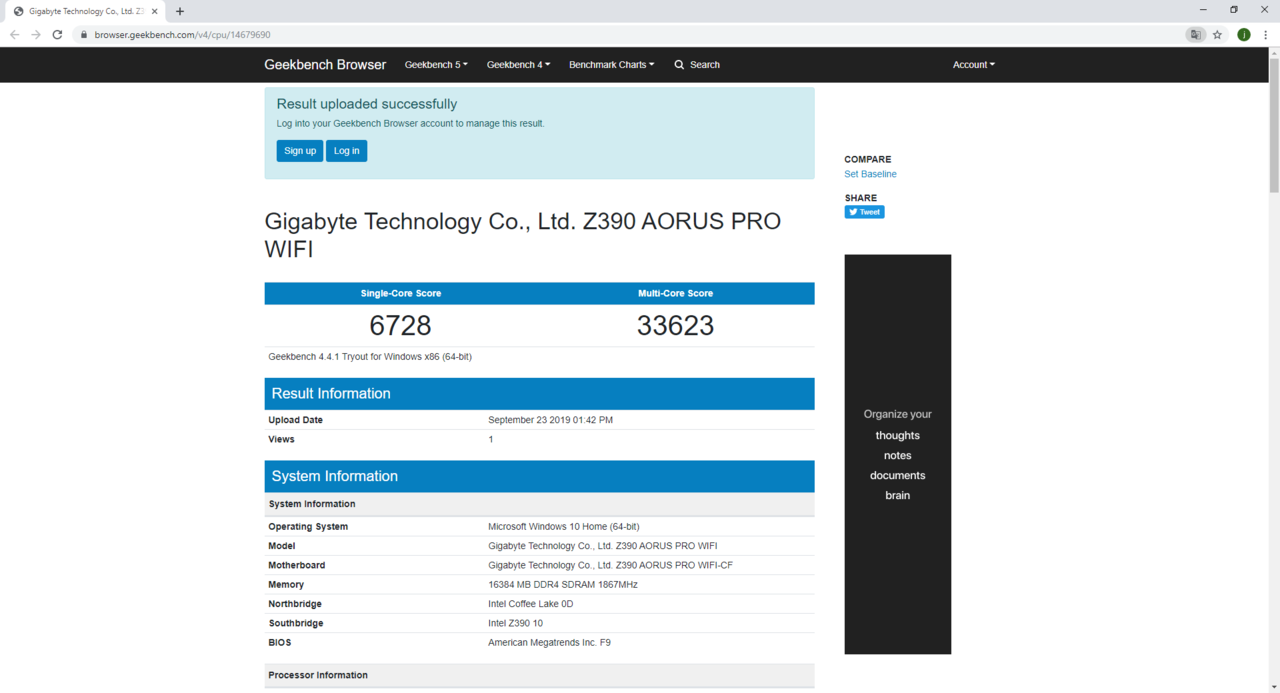1280x693 pixels.
Task: Click the black sidebar advertisement
Action: (898, 454)
